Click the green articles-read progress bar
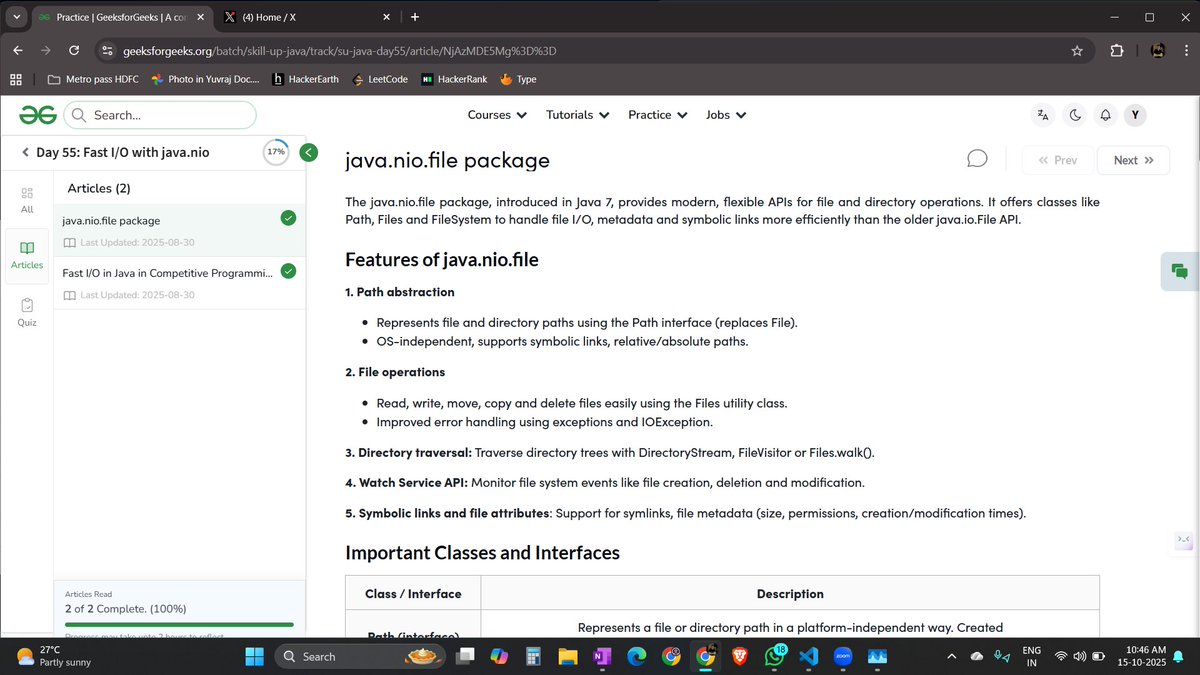The height and width of the screenshot is (675, 1200). 179,624
